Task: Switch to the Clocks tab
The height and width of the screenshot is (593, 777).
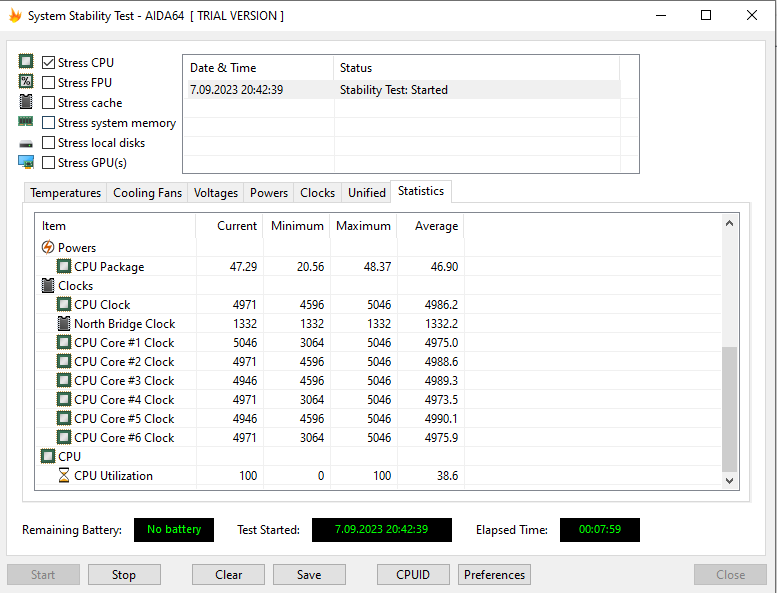Action: click(x=317, y=193)
